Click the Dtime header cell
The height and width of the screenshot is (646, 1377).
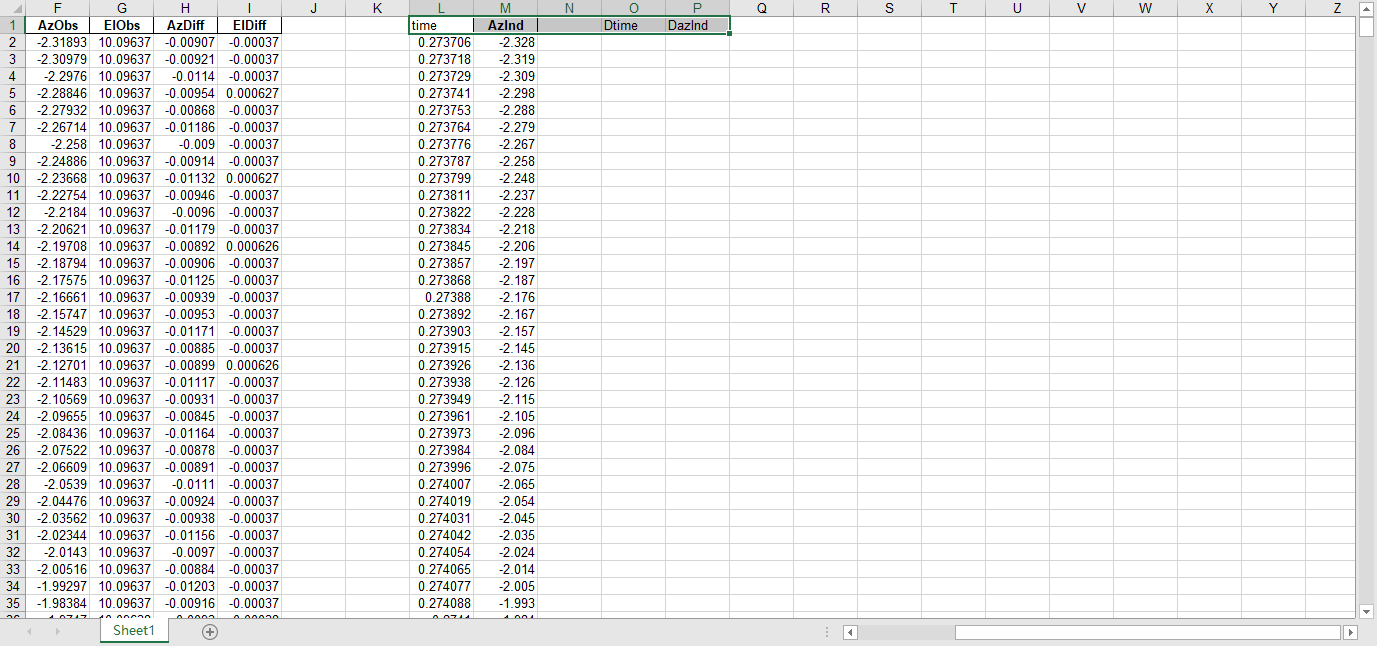pyautogui.click(x=633, y=25)
